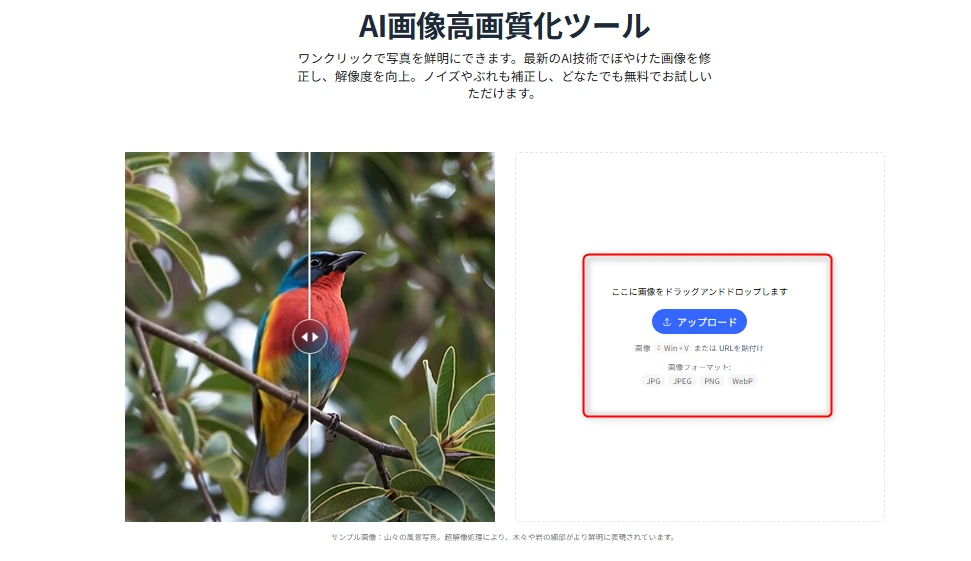
Task: Click the sharp right half of bird photo
Action: pos(403,337)
